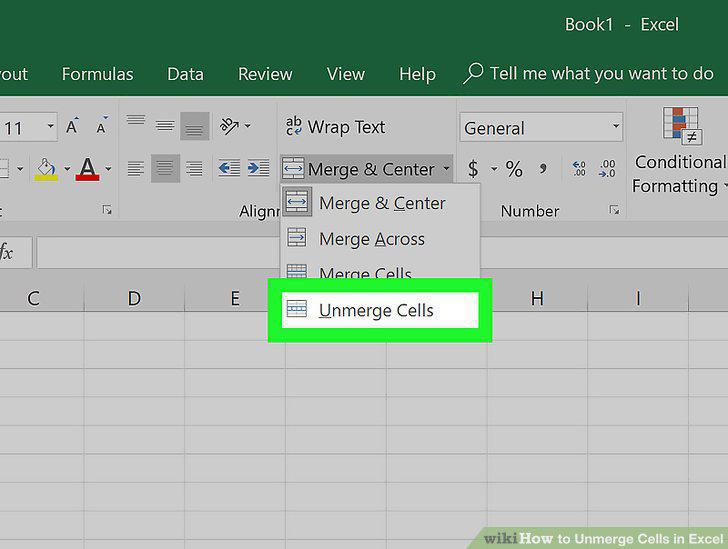Click the Accounting Number Format dollar icon
Viewport: 728px width, 549px height.
click(x=473, y=169)
